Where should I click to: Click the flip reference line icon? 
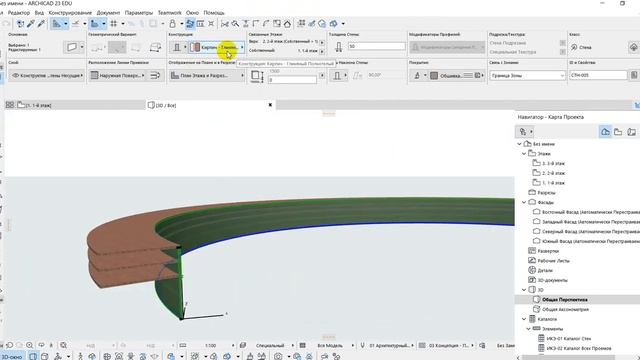[155, 76]
